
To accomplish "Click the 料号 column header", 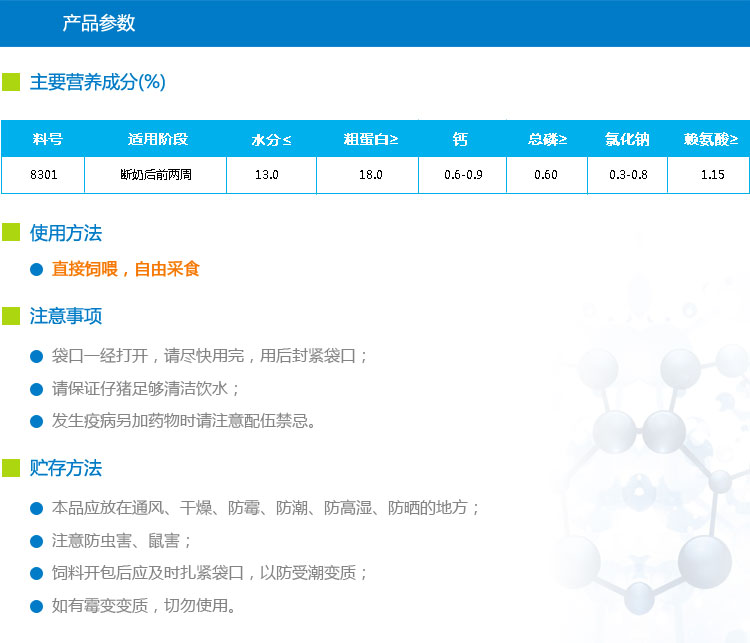I will click(47, 139).
